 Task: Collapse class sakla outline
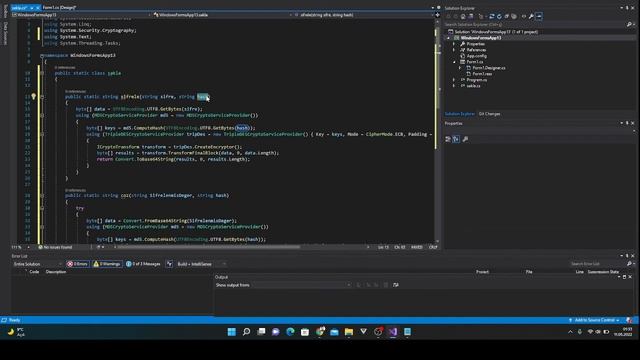pyautogui.click(x=42, y=73)
